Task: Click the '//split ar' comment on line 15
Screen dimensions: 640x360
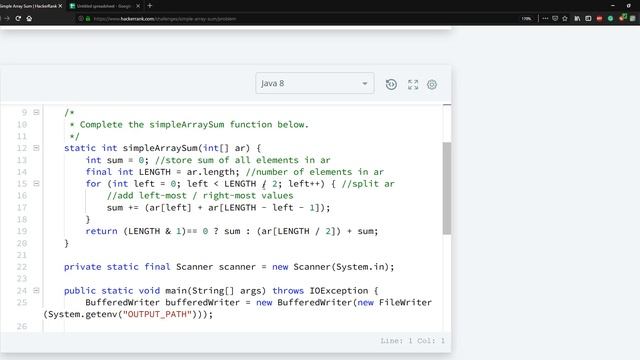Action: tap(368, 184)
